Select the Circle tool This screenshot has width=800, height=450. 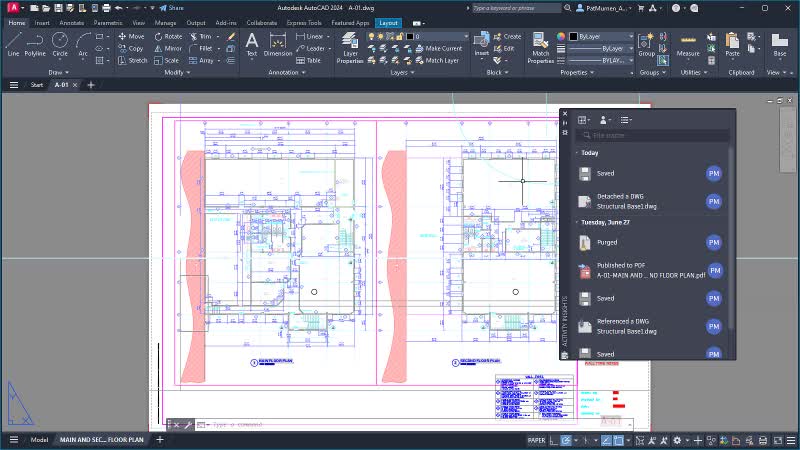point(60,44)
